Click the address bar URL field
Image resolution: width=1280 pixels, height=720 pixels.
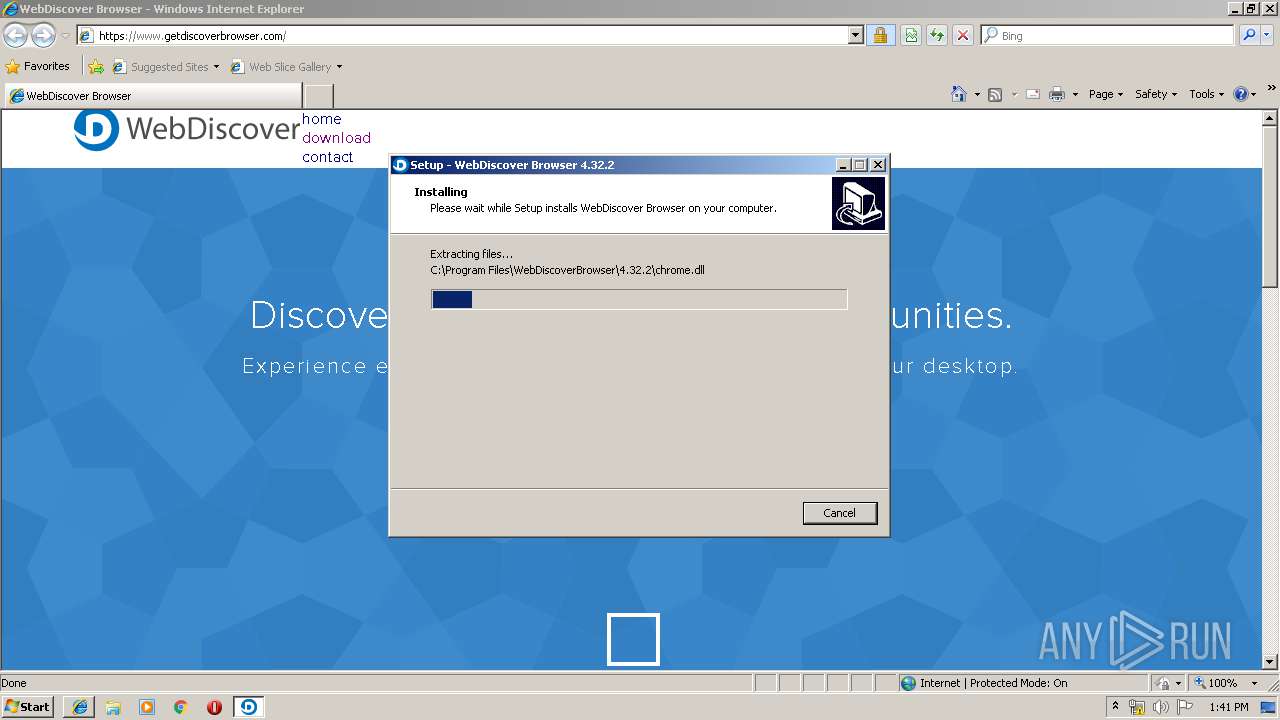pos(461,36)
